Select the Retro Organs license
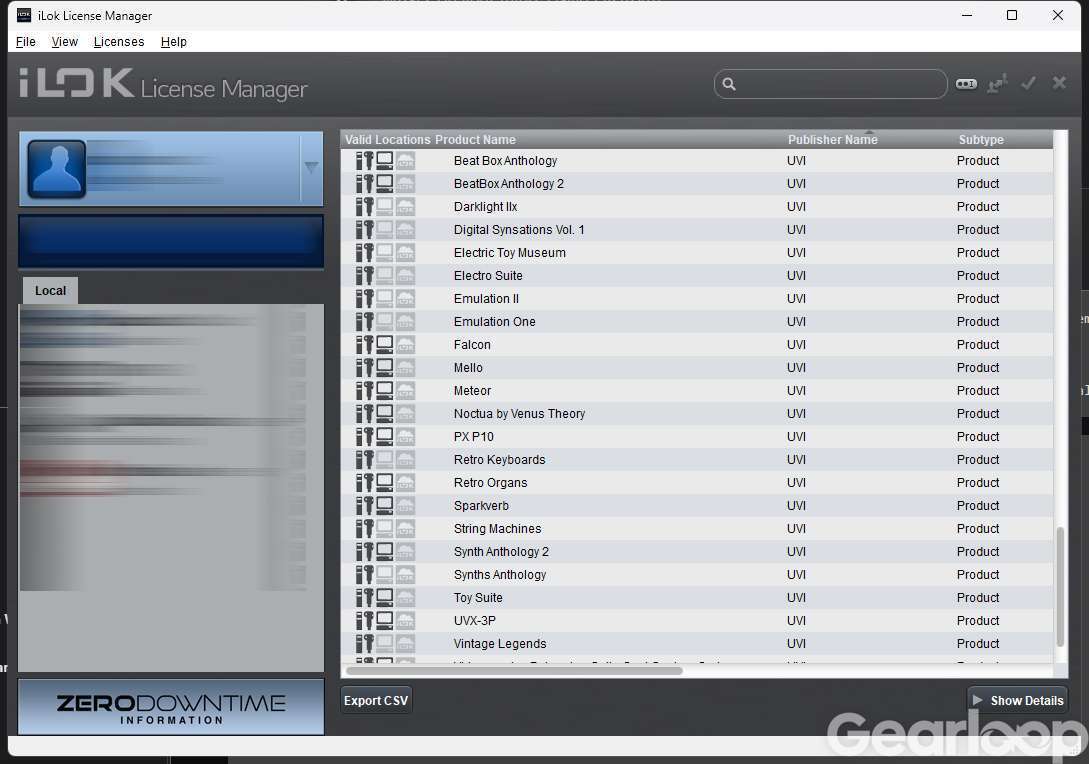Viewport: 1089px width, 764px height. [x=697, y=483]
